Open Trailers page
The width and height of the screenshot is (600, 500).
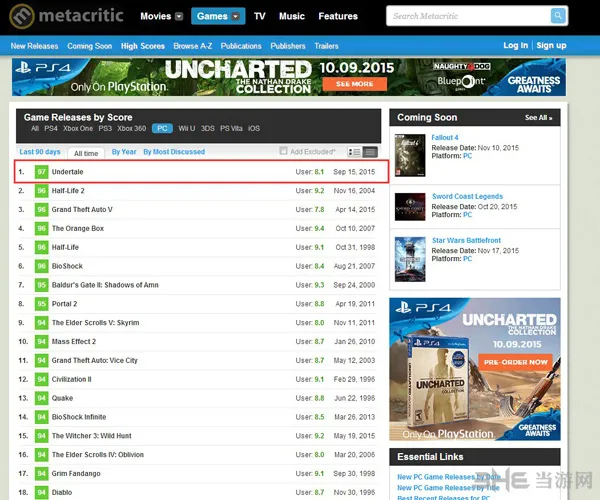(x=326, y=46)
